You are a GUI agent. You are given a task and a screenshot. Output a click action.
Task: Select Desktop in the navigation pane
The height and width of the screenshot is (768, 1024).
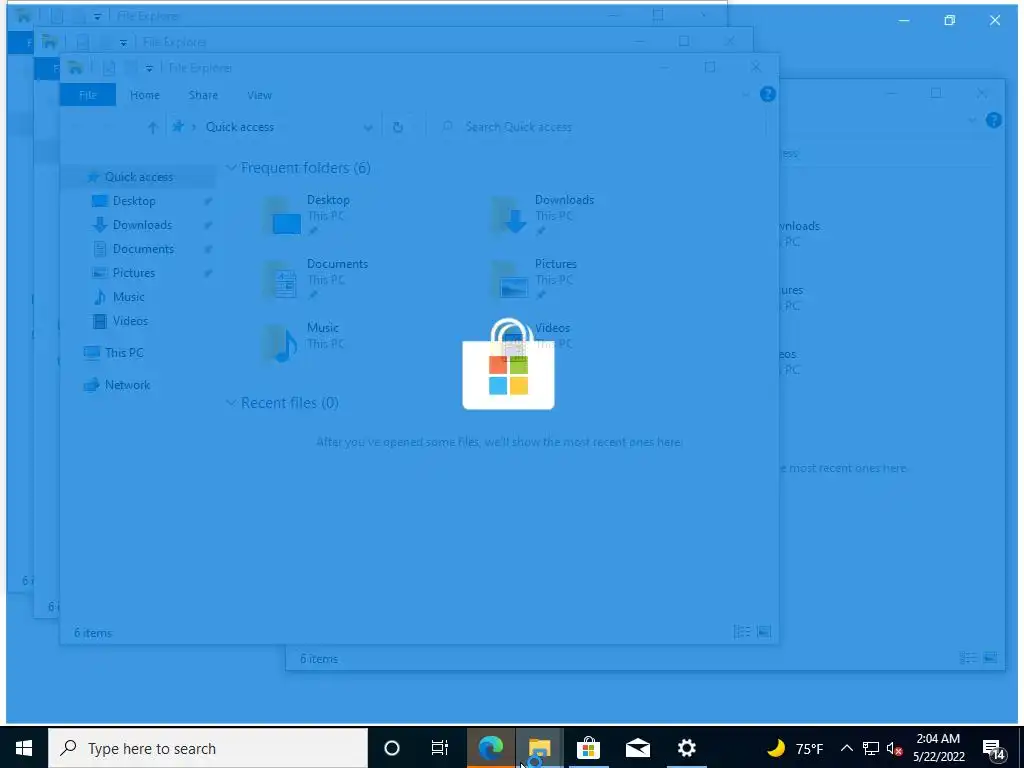pos(134,201)
